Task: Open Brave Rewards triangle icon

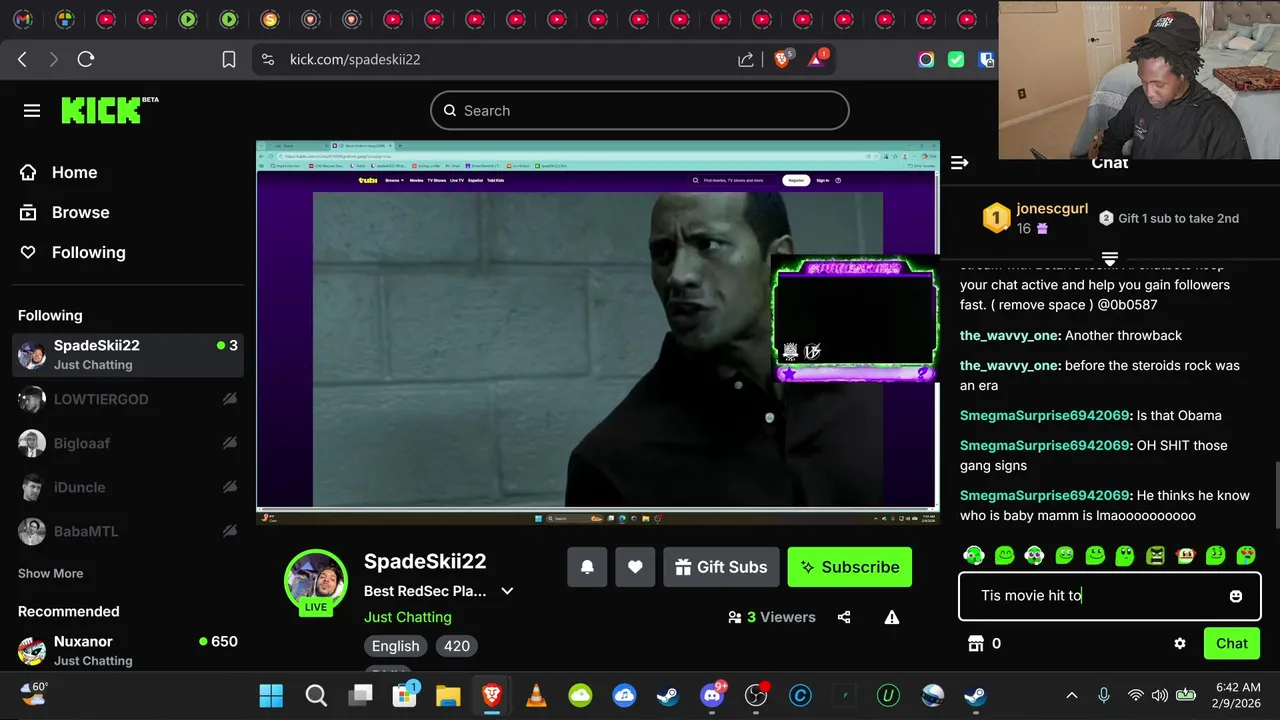Action: (x=817, y=59)
